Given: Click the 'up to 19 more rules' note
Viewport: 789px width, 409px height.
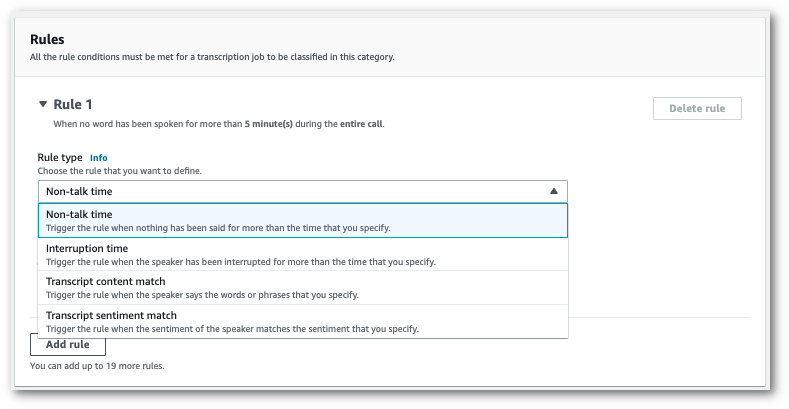Looking at the screenshot, I should [x=97, y=366].
